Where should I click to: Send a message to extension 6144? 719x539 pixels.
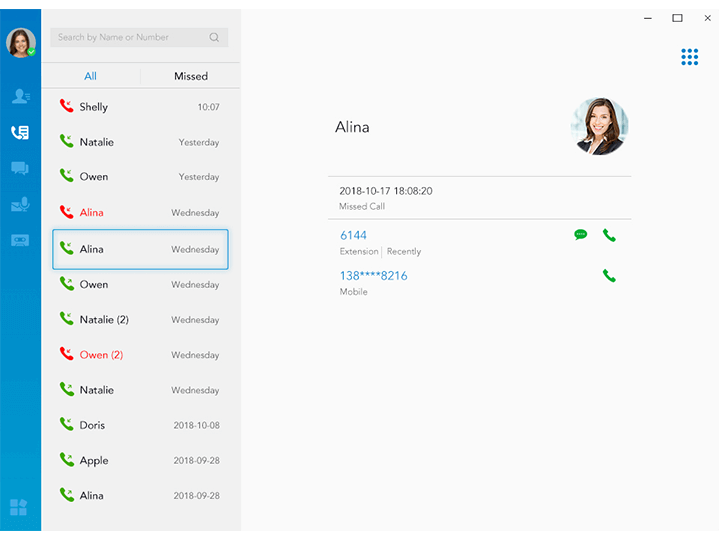click(x=581, y=235)
